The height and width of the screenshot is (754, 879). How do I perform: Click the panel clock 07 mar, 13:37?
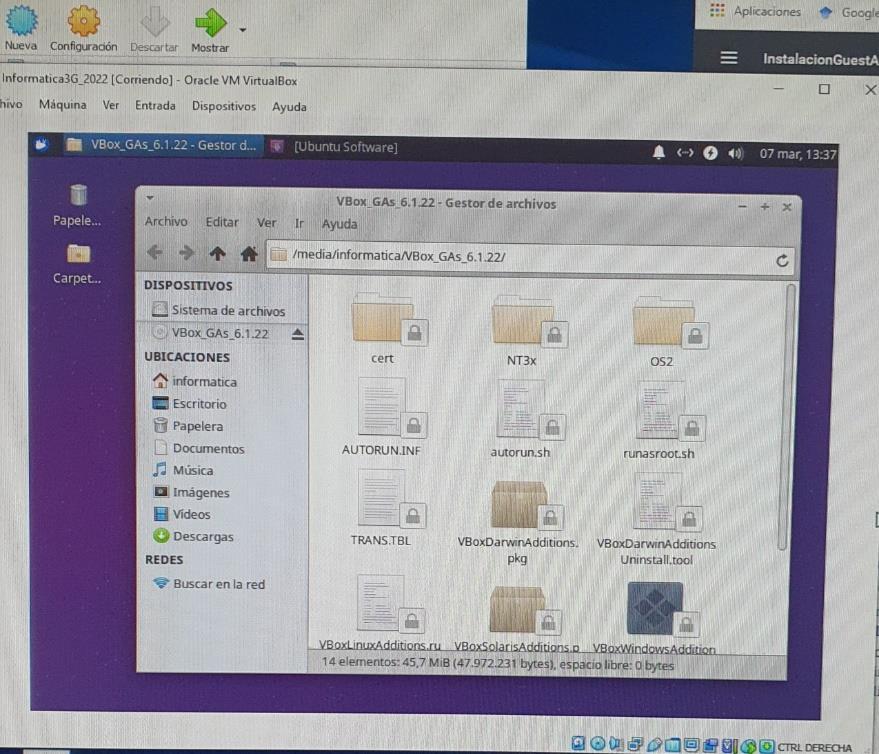coord(797,154)
